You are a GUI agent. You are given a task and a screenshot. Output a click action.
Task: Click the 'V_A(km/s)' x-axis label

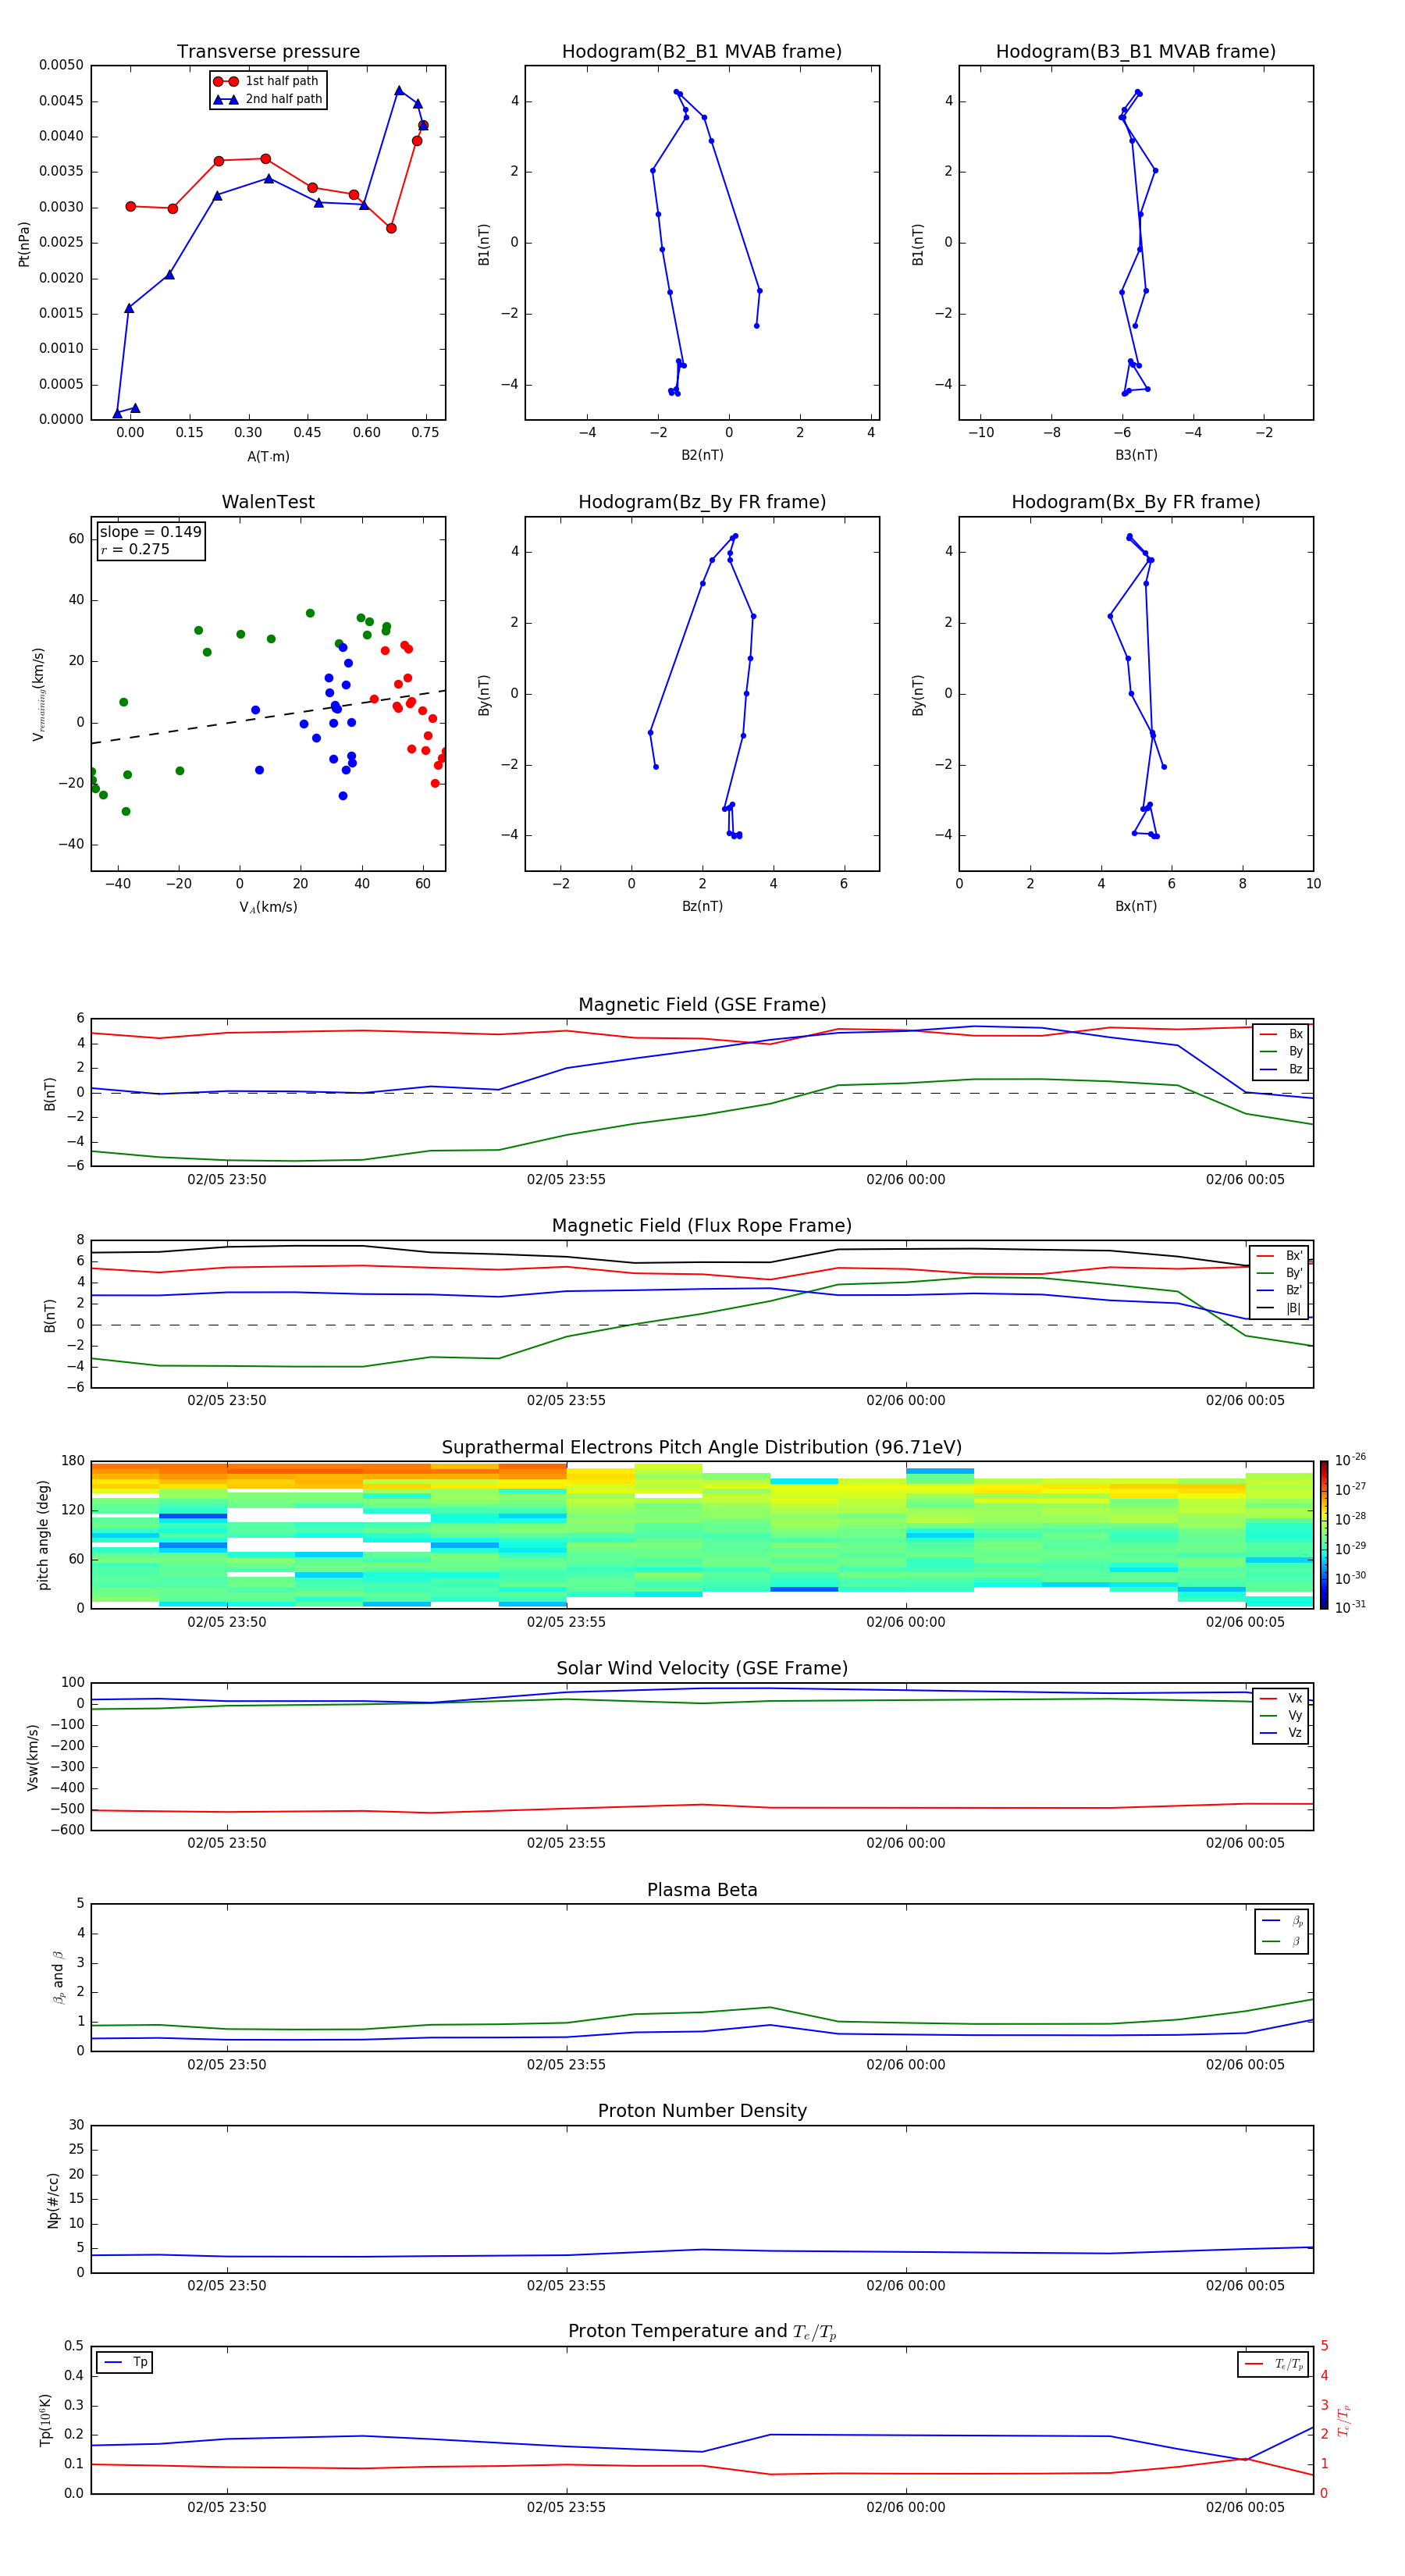click(268, 907)
